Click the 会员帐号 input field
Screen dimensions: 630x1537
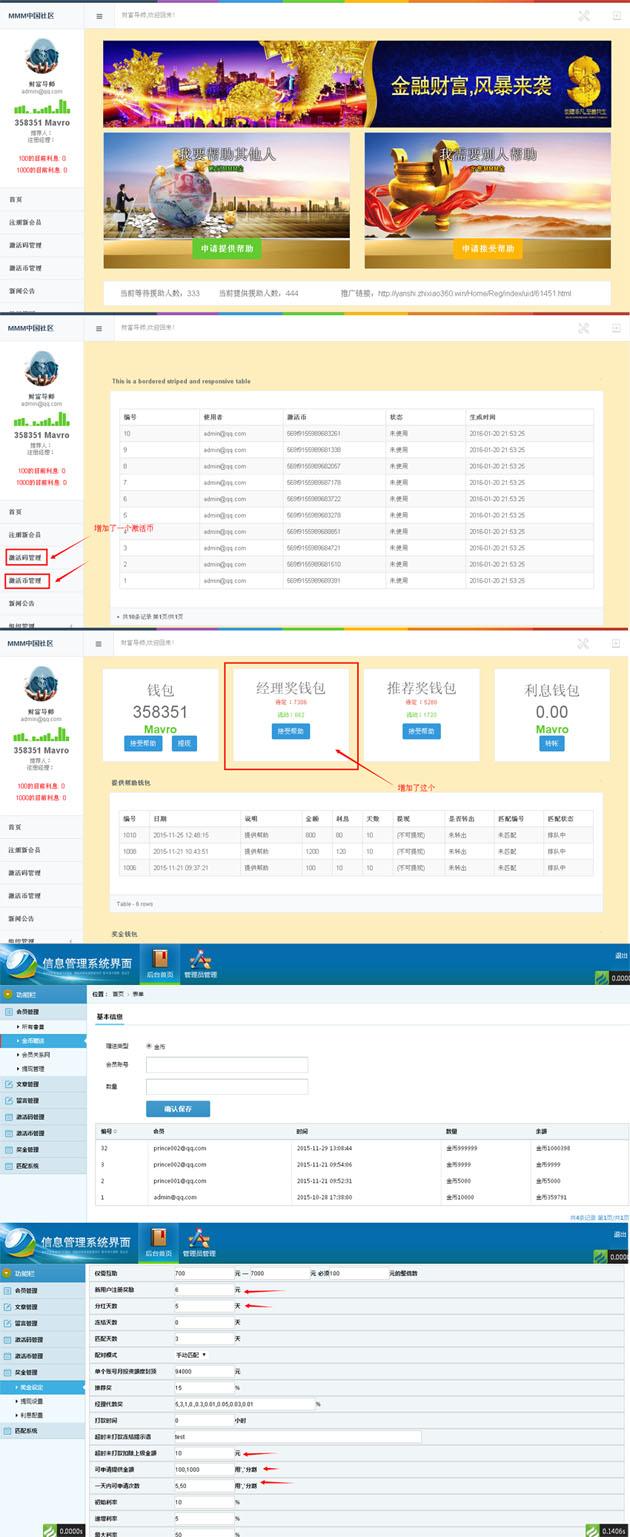(227, 1065)
